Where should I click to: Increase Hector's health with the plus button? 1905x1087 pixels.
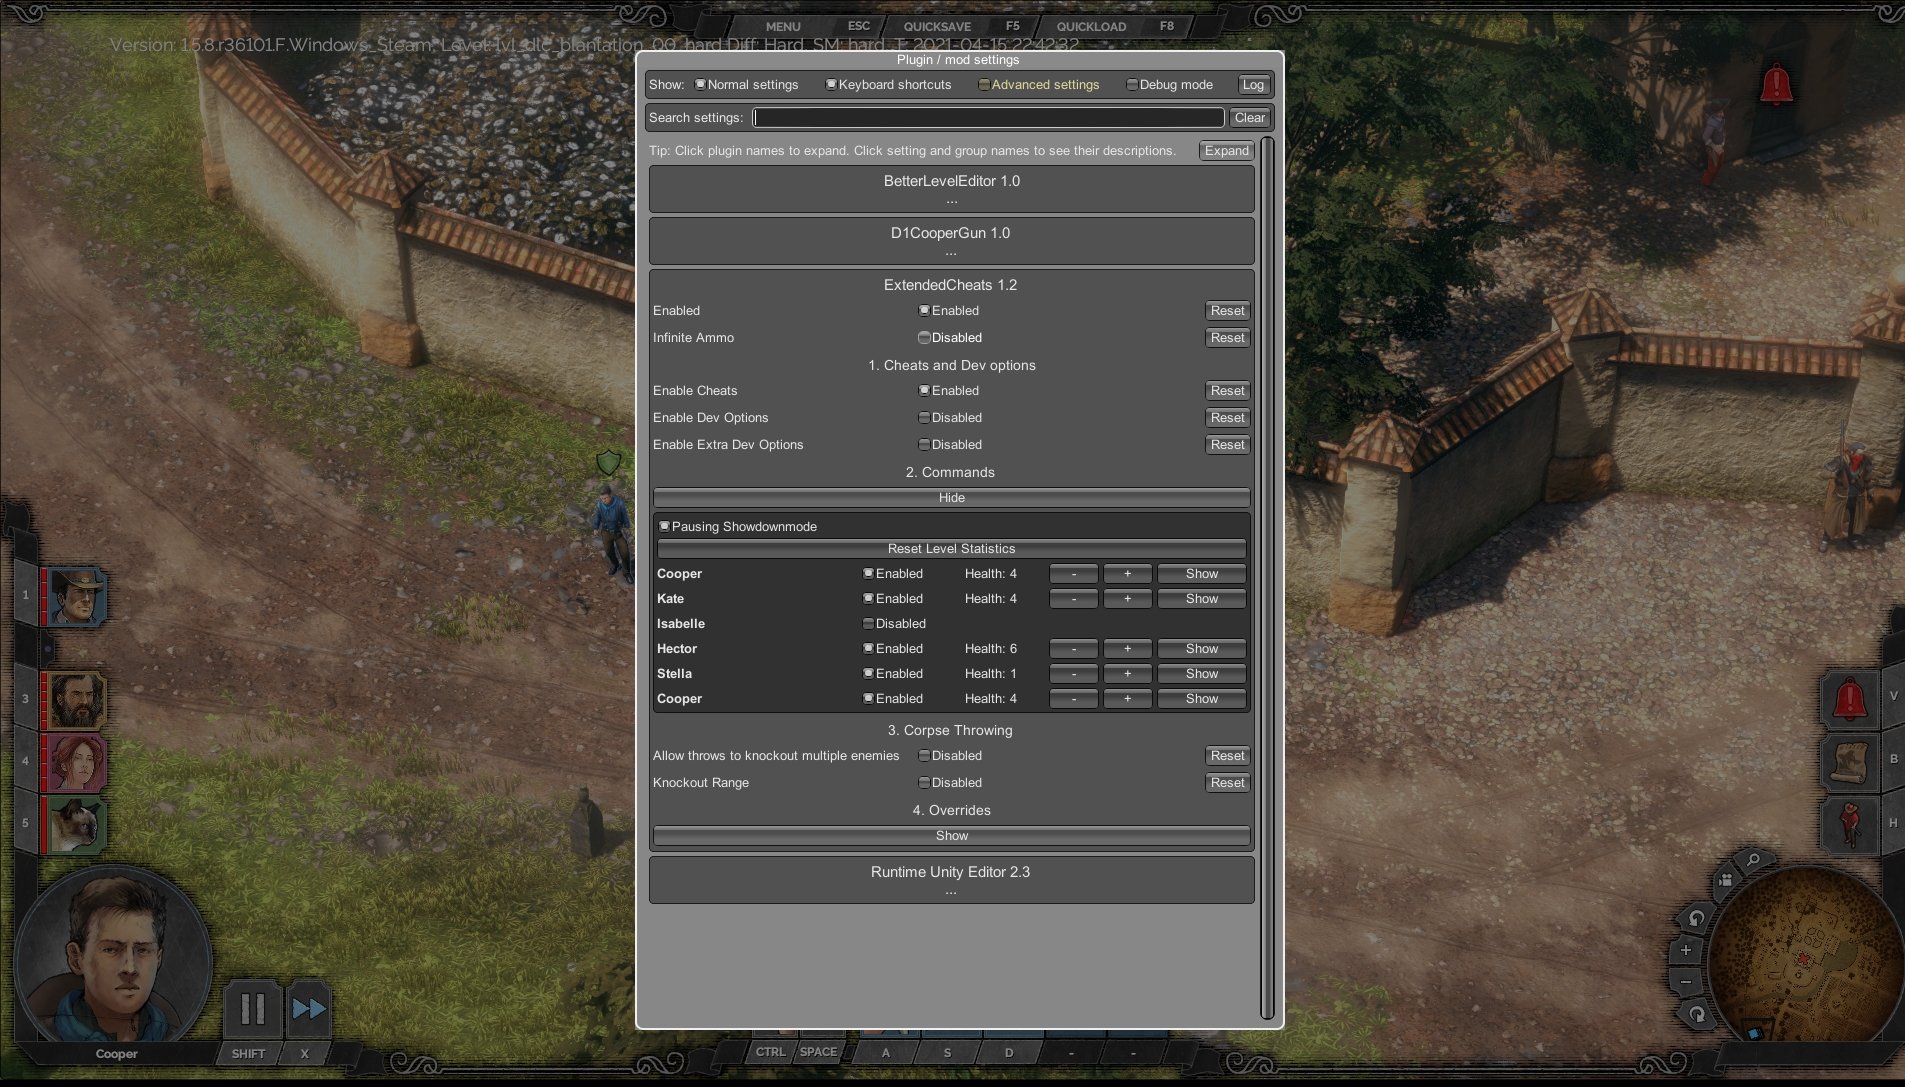(1127, 649)
